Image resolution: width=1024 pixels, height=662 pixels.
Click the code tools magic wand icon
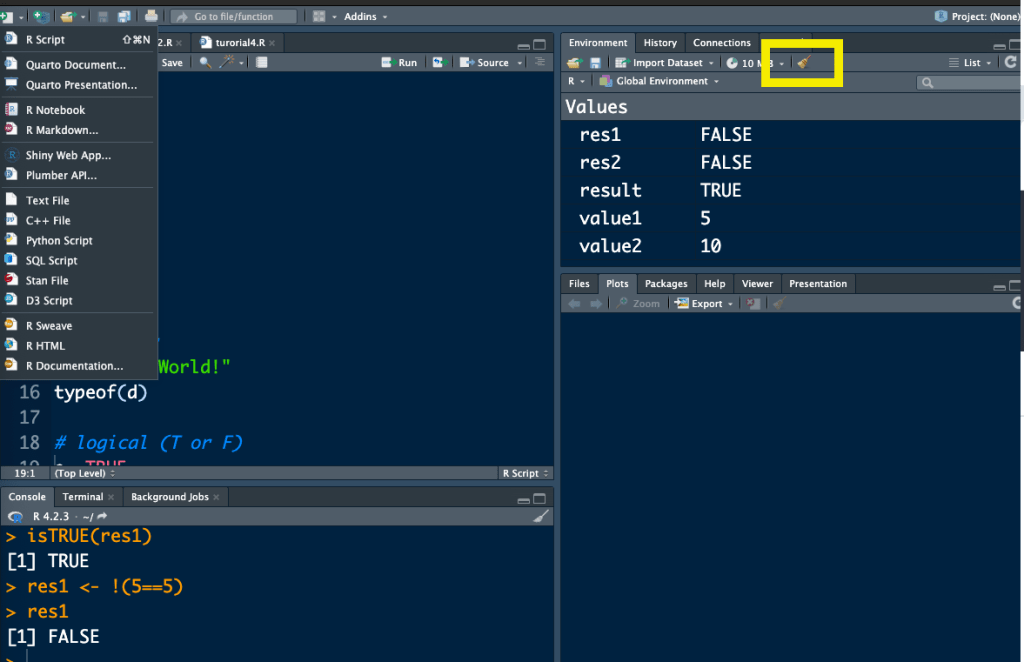227,62
